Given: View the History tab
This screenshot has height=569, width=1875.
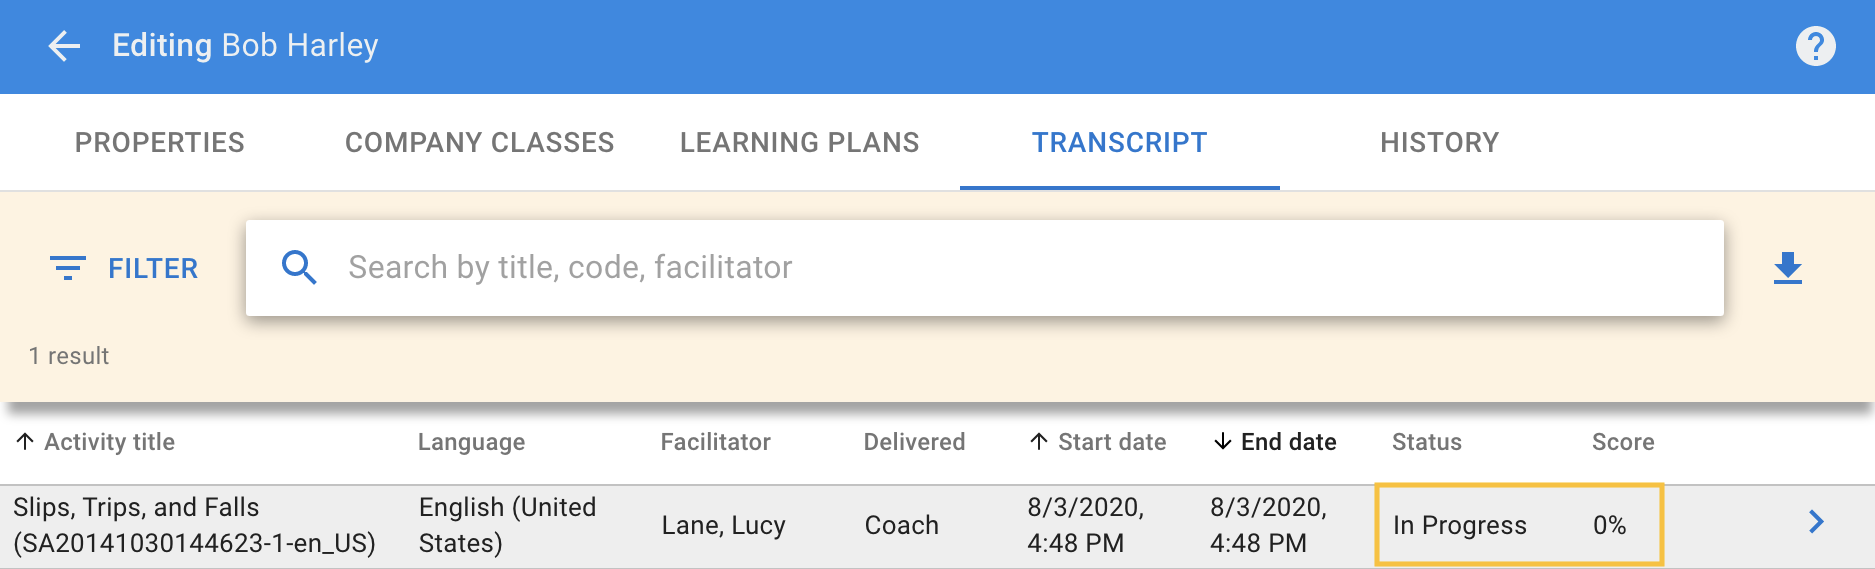Looking at the screenshot, I should click(1439, 143).
